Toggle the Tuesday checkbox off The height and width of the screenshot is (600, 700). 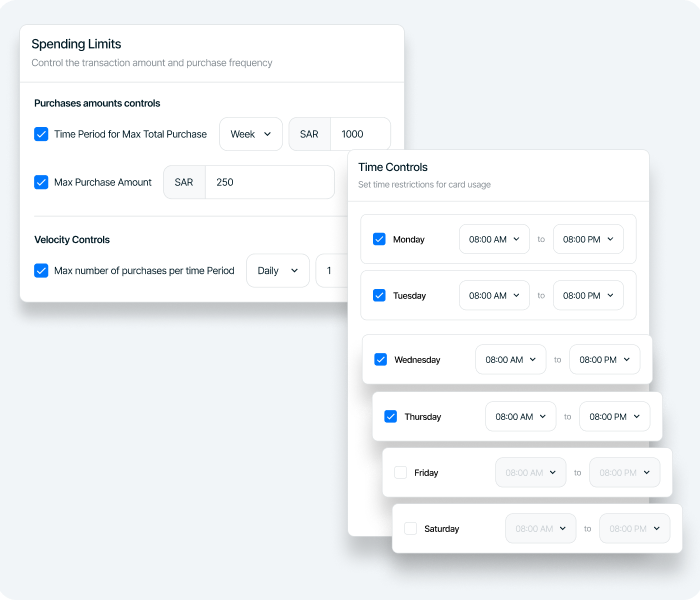[379, 295]
